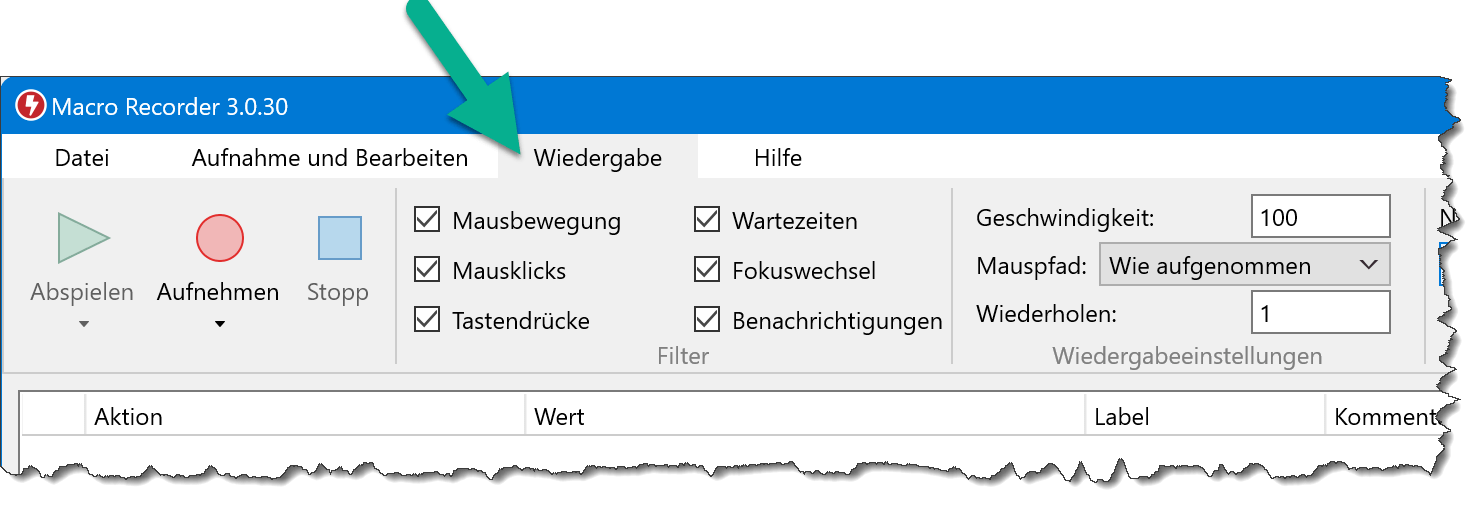Open the Mauspfad dropdown

point(1244,266)
